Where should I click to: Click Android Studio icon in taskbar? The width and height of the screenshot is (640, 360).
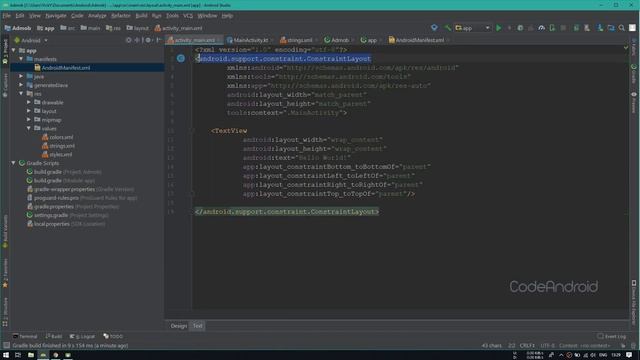(43, 355)
